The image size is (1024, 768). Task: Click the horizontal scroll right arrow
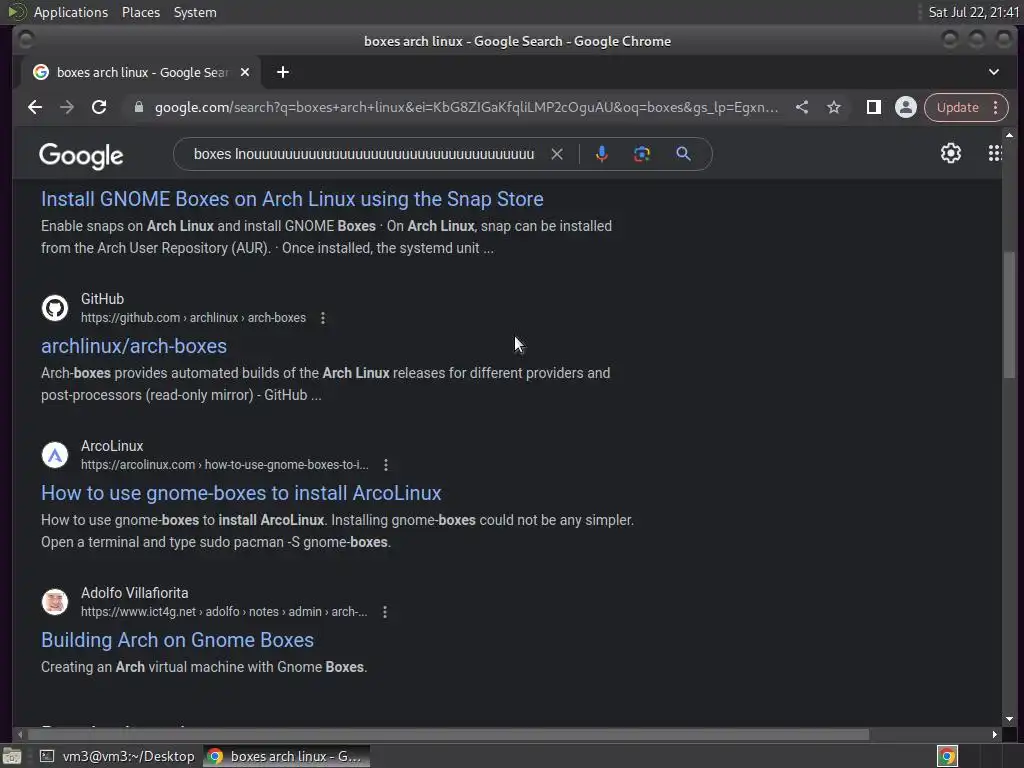click(x=995, y=735)
